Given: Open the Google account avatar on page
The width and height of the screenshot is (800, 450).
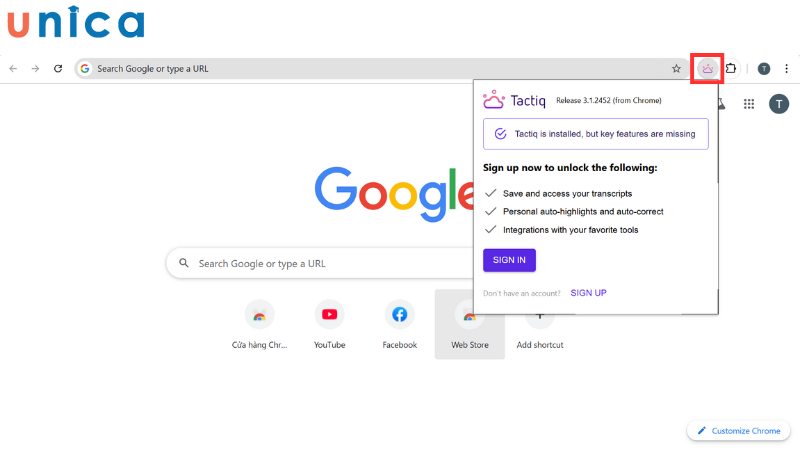Looking at the screenshot, I should pyautogui.click(x=779, y=104).
